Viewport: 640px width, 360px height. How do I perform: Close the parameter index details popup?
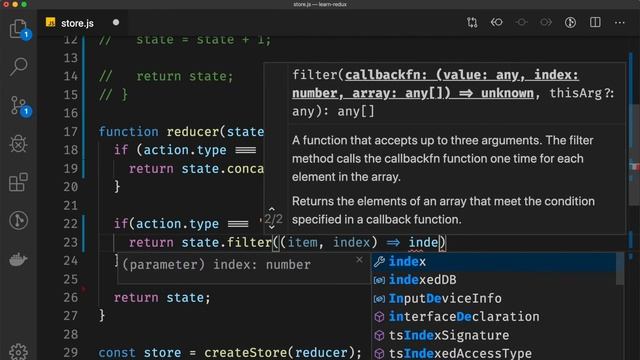click(359, 260)
